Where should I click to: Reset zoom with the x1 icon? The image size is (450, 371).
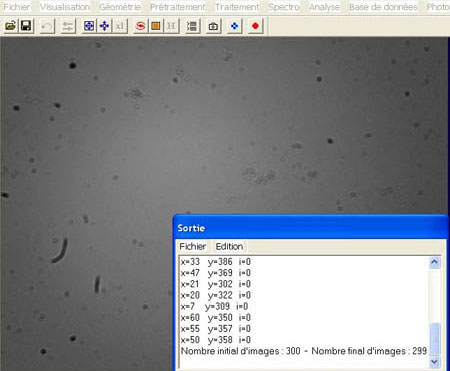(120, 26)
